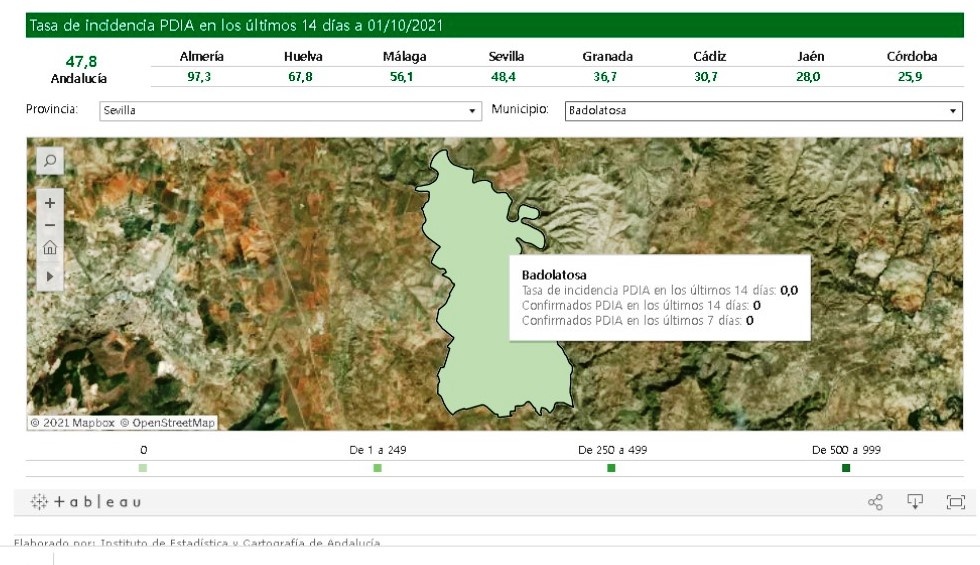Click the Tableau share icon
This screenshot has width=980, height=565.
[876, 502]
